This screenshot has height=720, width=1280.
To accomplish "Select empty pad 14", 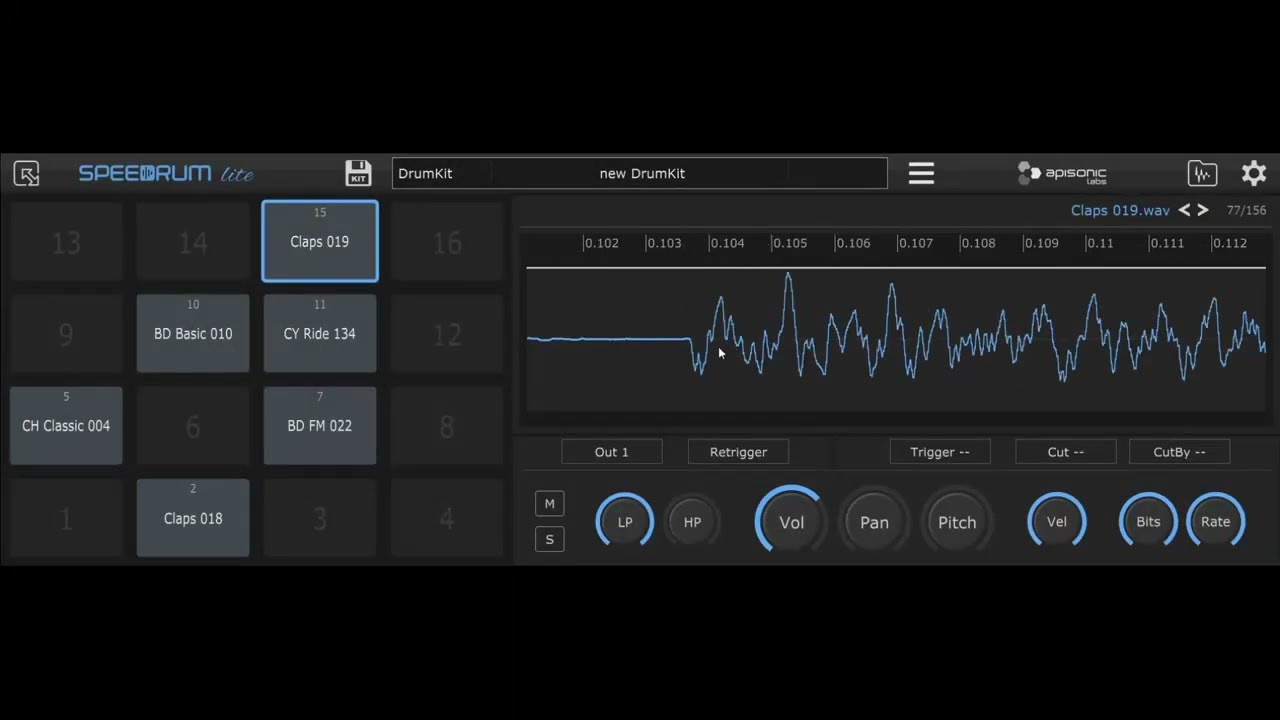I will pos(193,241).
